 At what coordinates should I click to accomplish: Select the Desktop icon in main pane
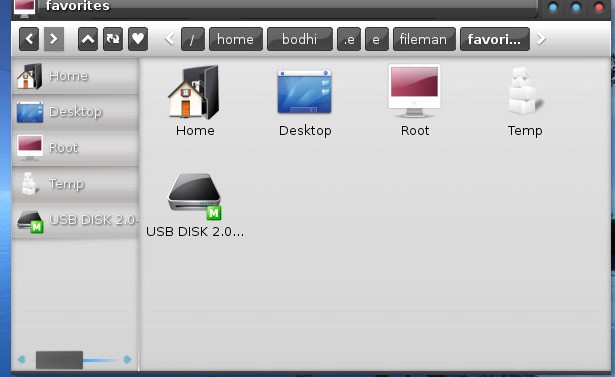tap(304, 92)
